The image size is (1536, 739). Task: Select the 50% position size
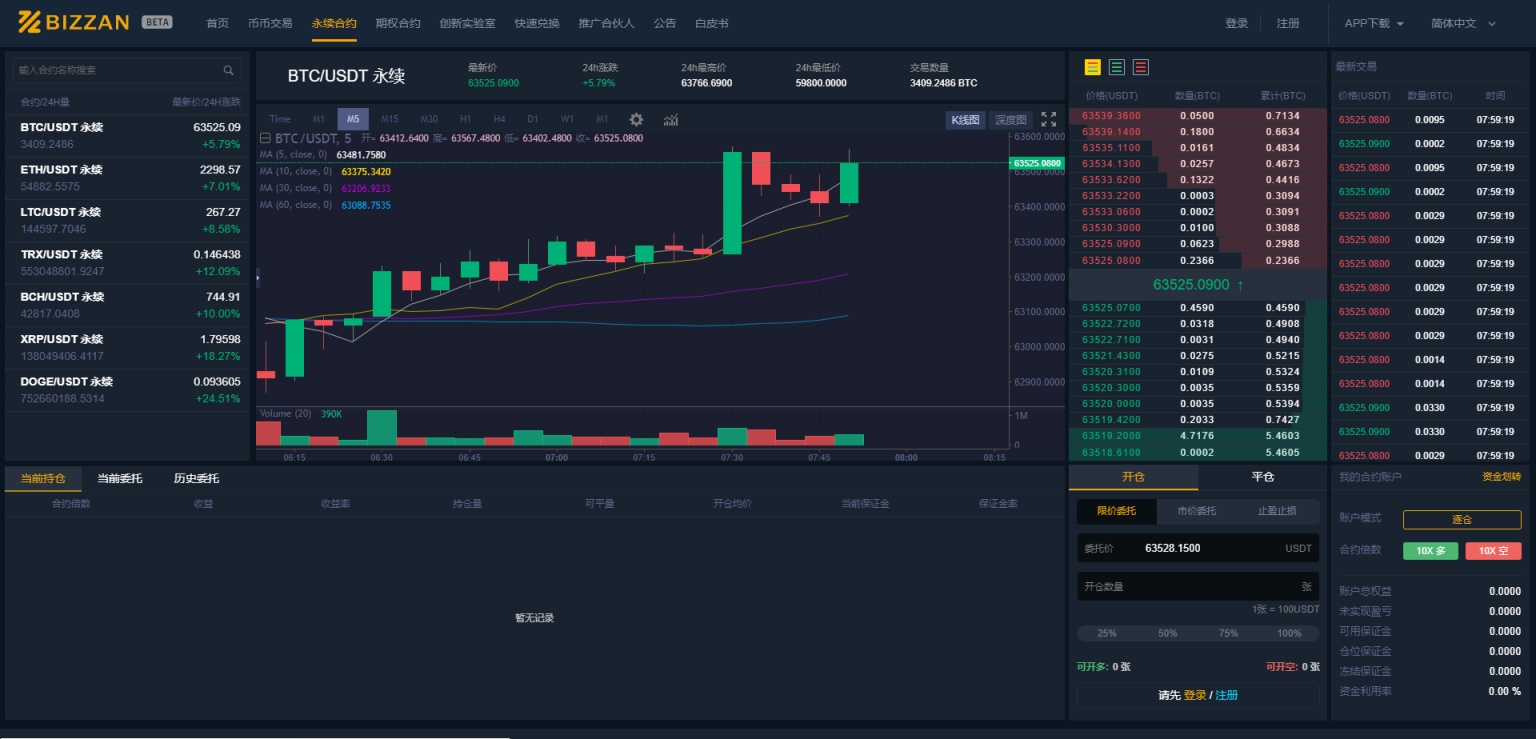(1167, 633)
